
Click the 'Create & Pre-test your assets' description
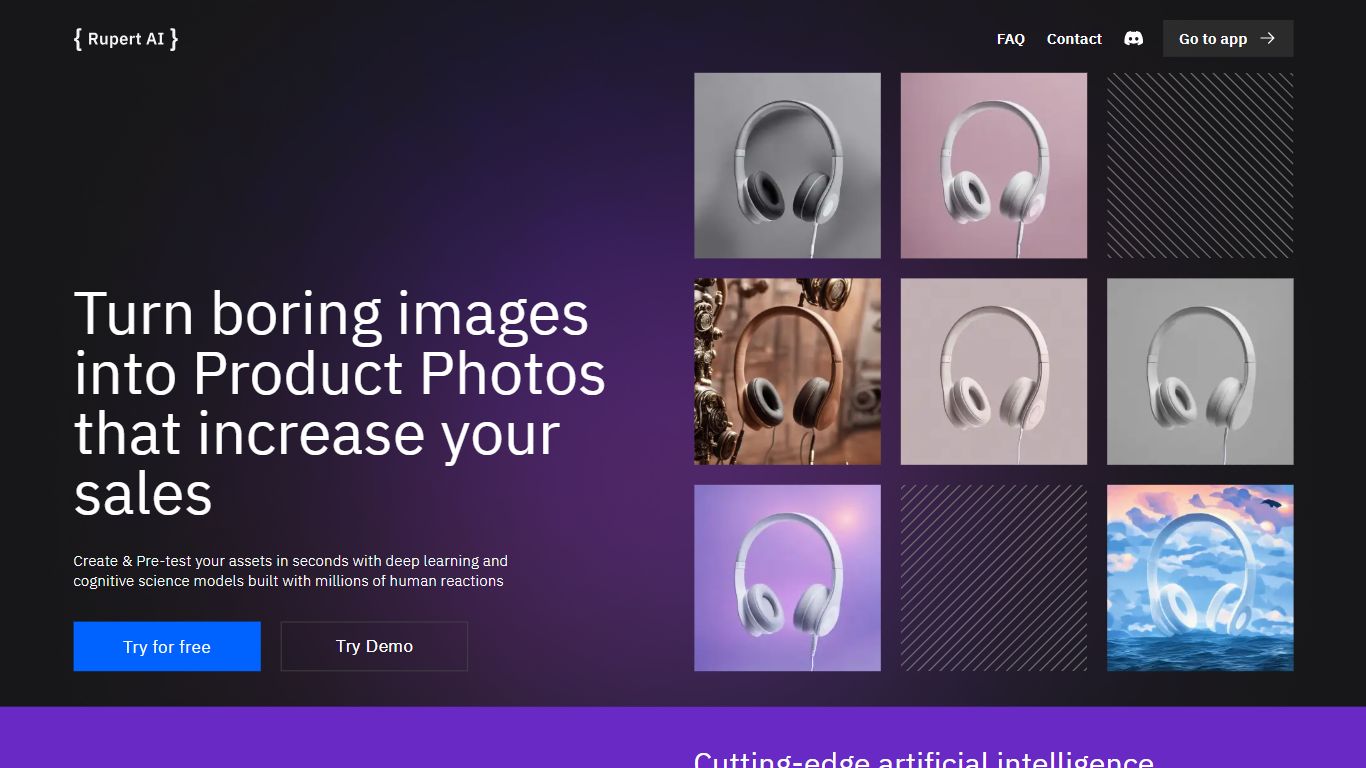coord(290,571)
